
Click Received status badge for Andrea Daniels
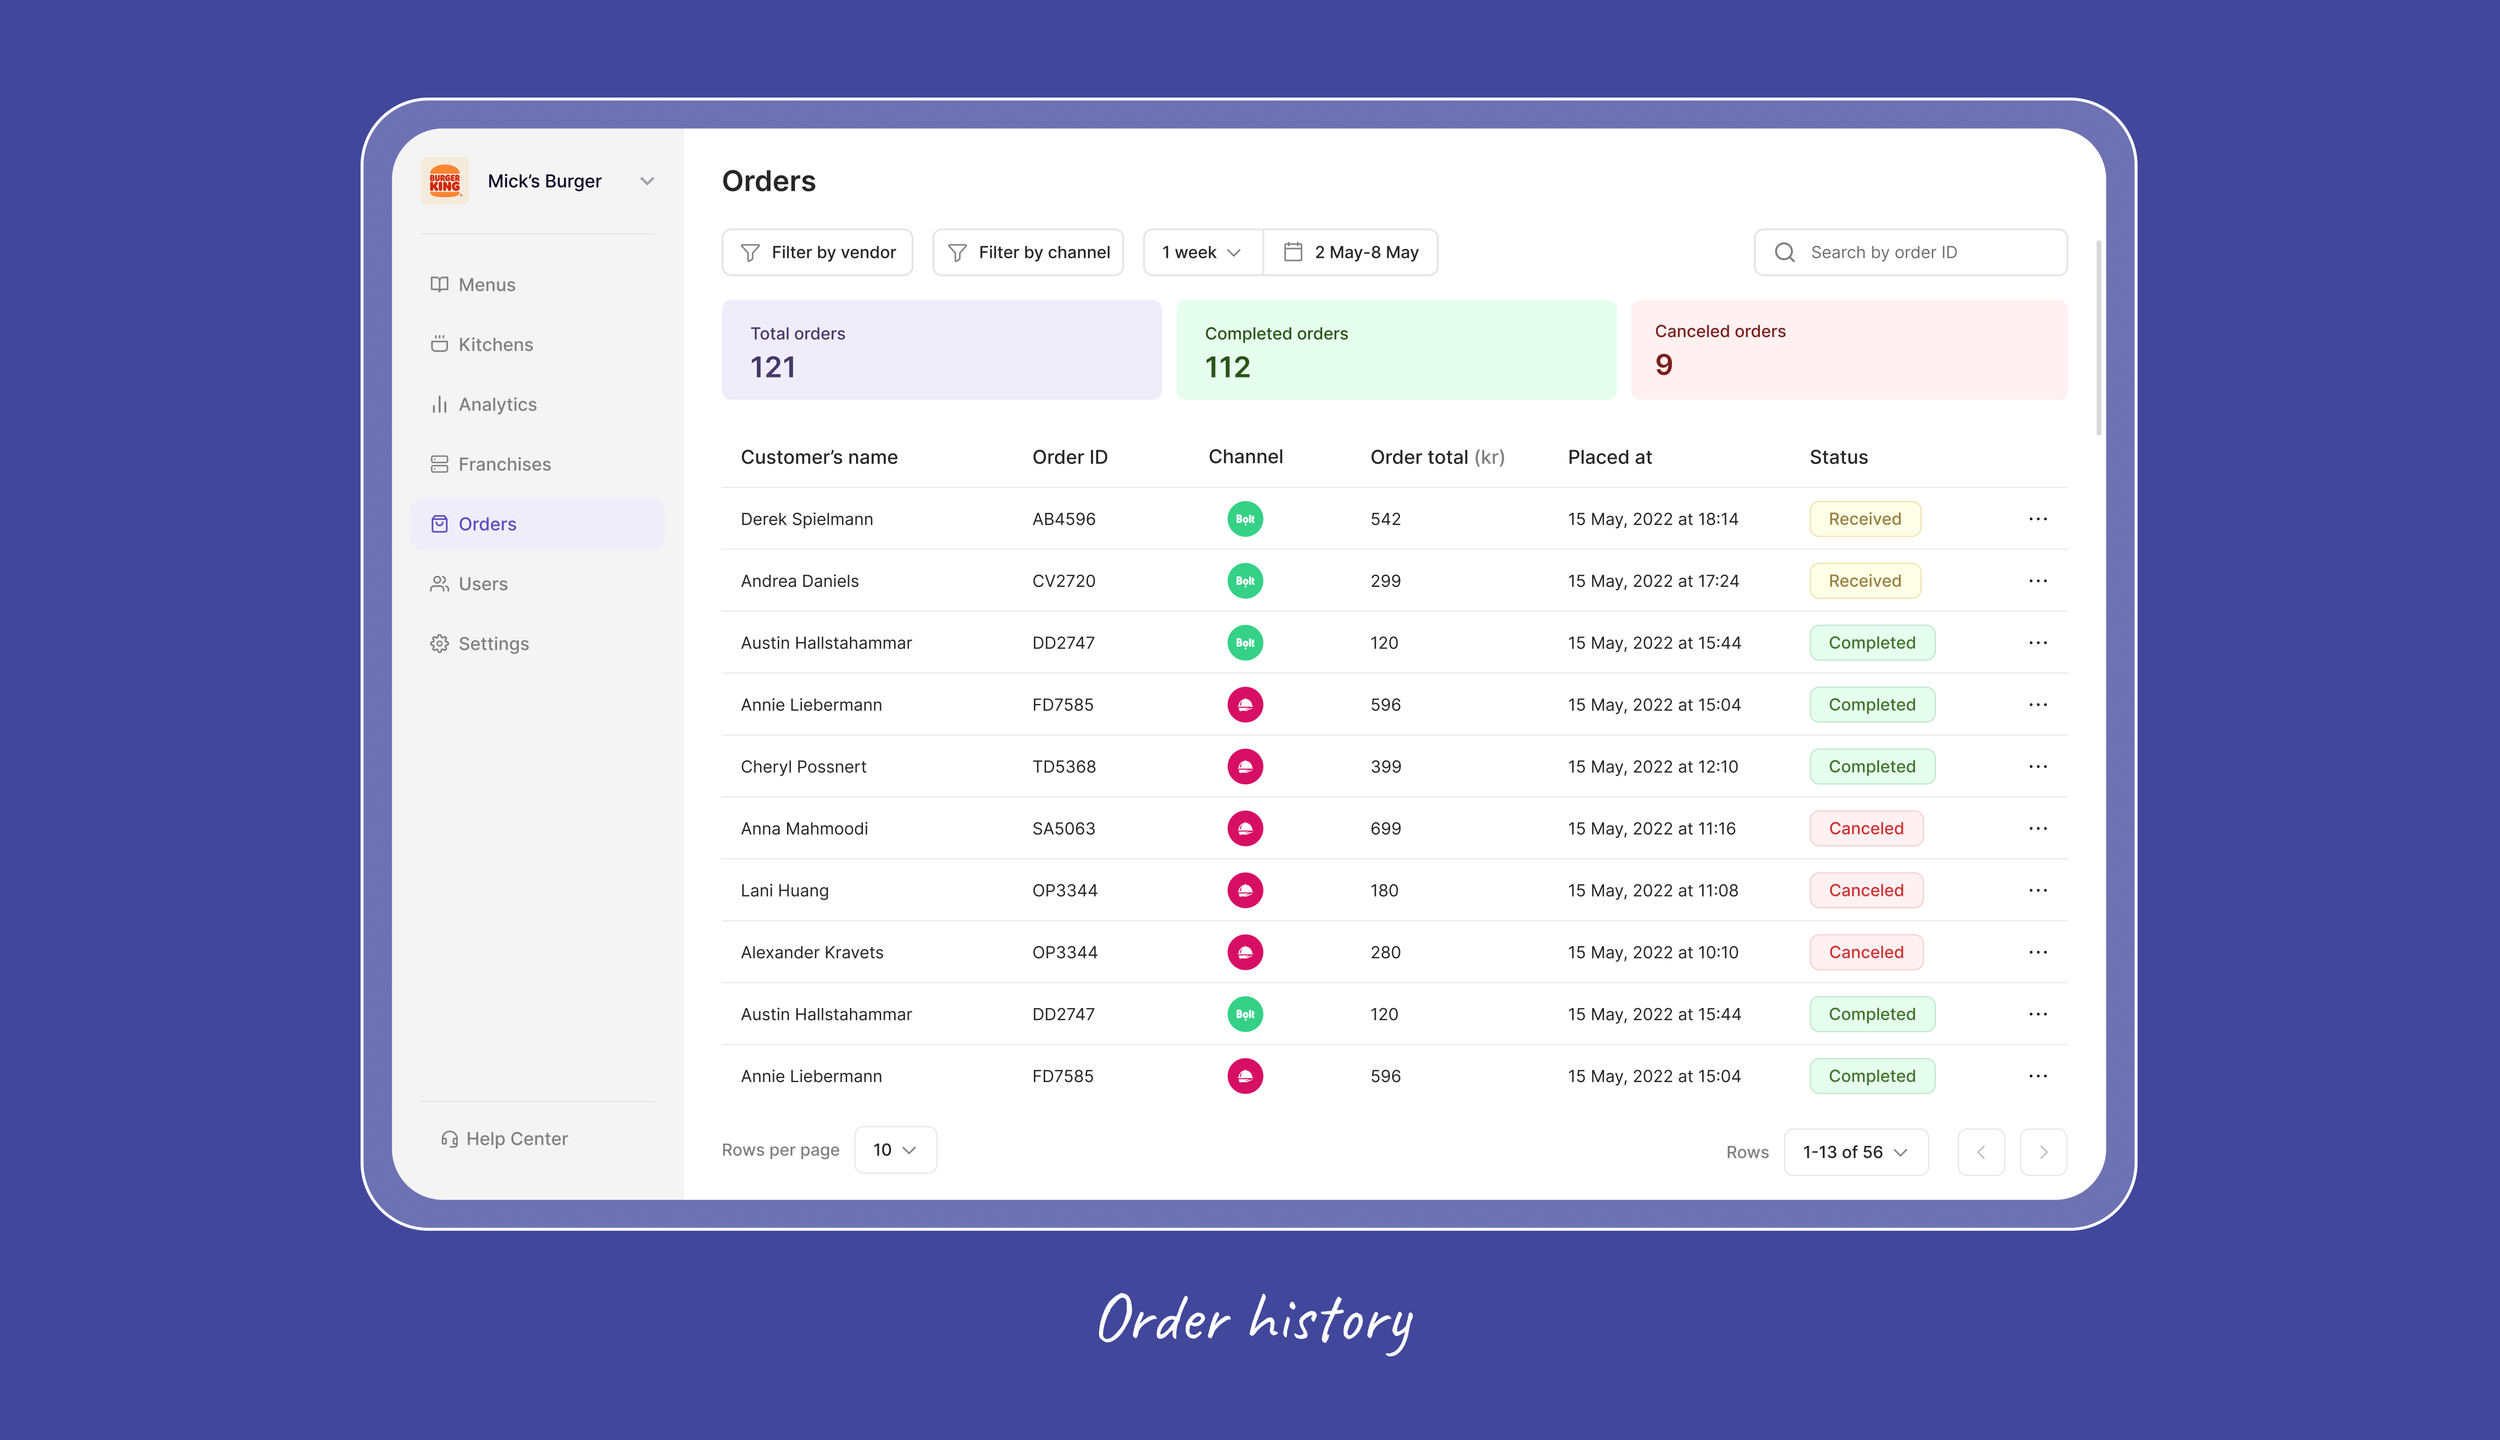pos(1865,581)
